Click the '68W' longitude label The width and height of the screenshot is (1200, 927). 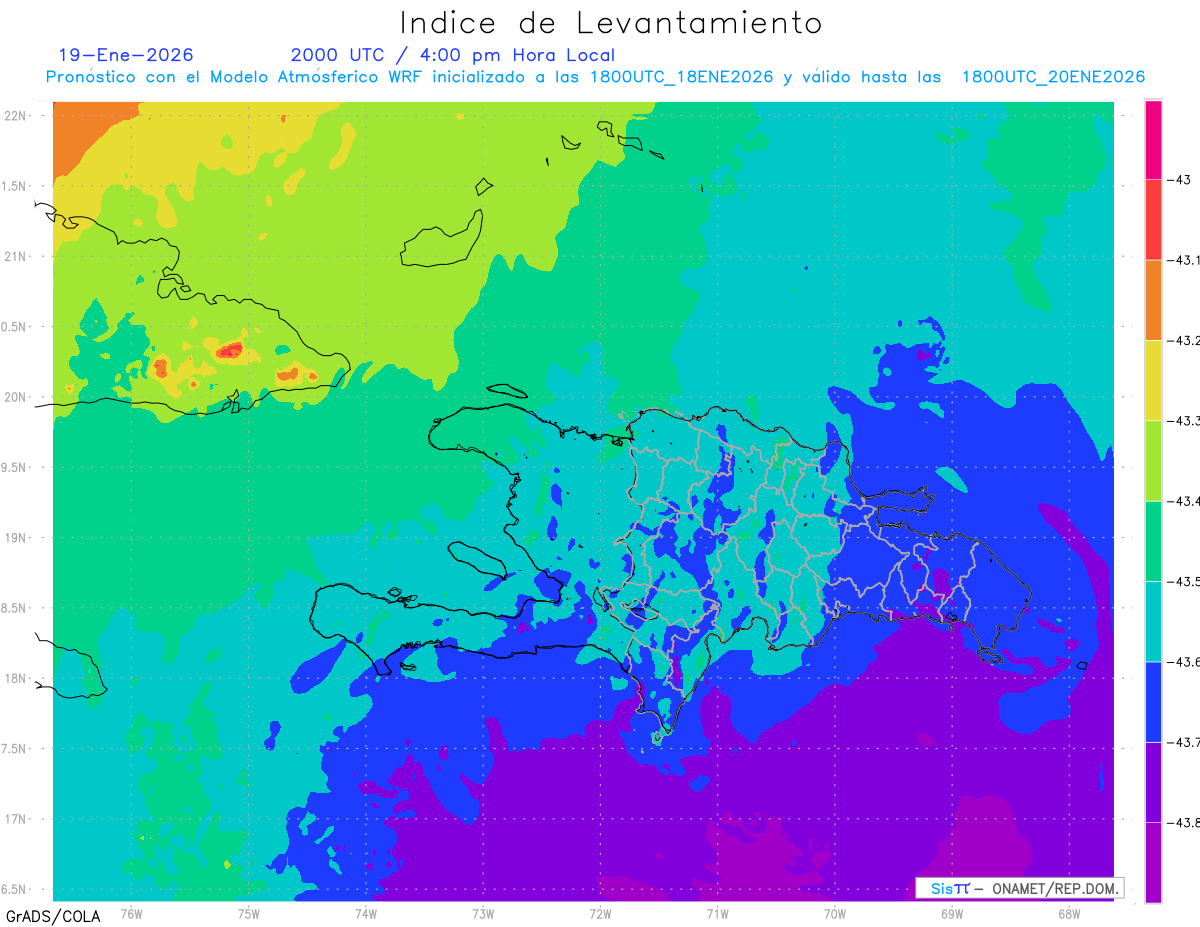coord(1069,913)
